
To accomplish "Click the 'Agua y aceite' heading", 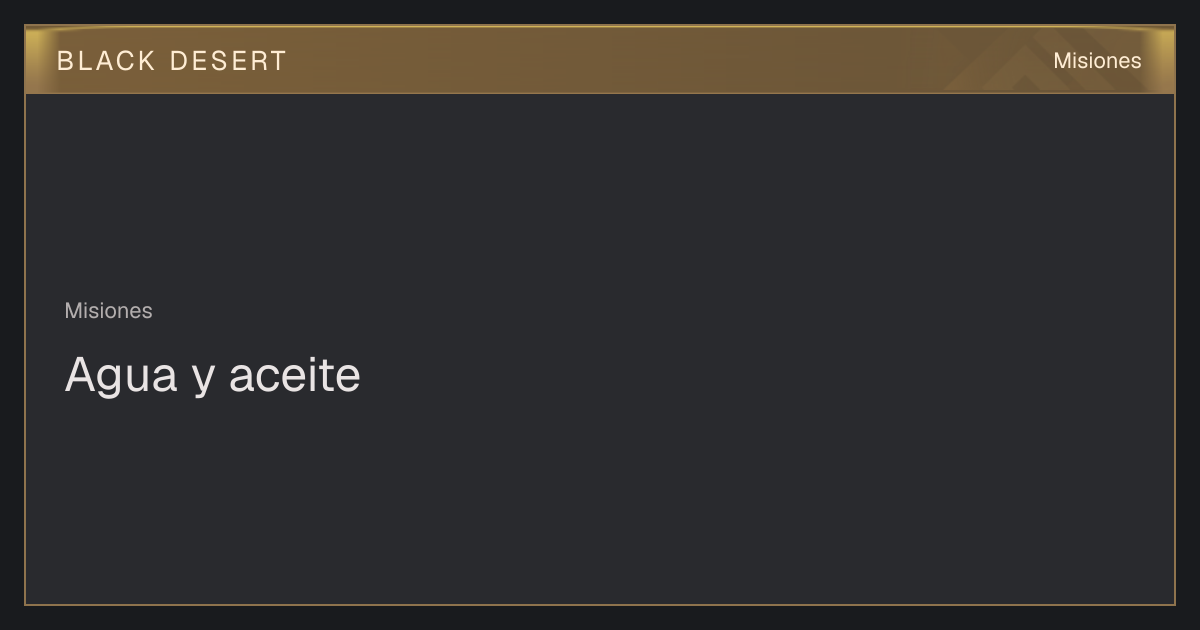I will (212, 376).
